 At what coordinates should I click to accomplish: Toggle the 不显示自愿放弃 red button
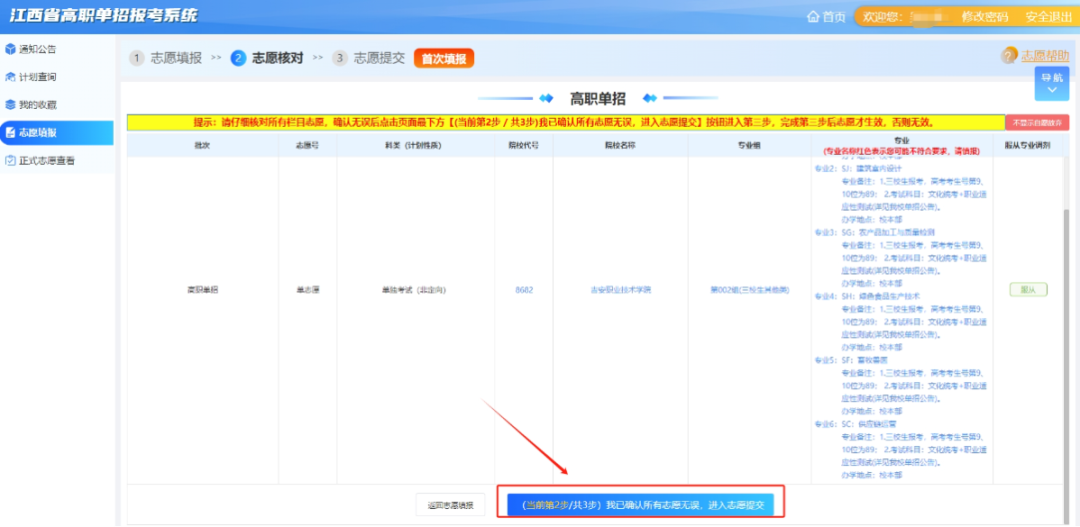[1036, 122]
